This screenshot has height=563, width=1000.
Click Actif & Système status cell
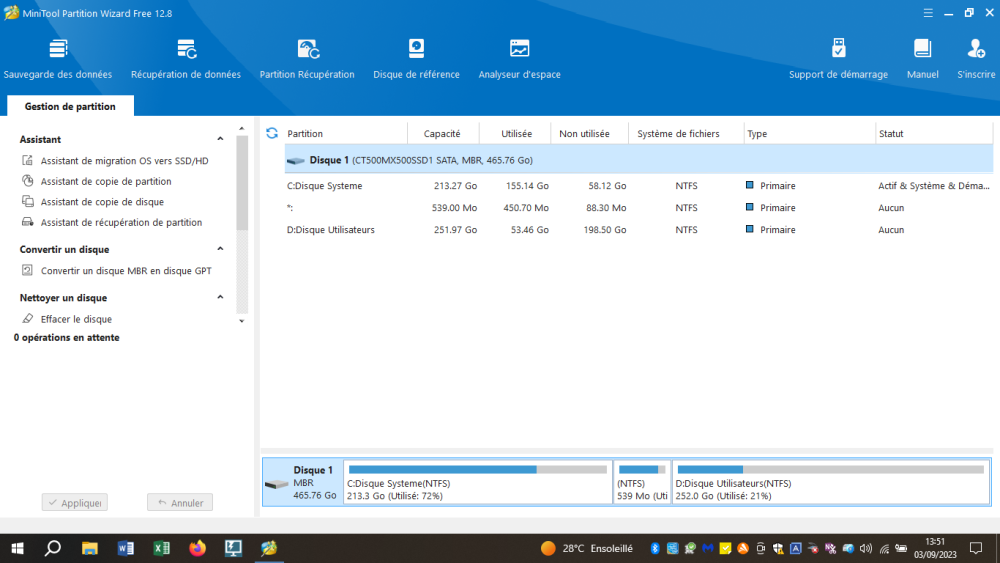coord(934,186)
